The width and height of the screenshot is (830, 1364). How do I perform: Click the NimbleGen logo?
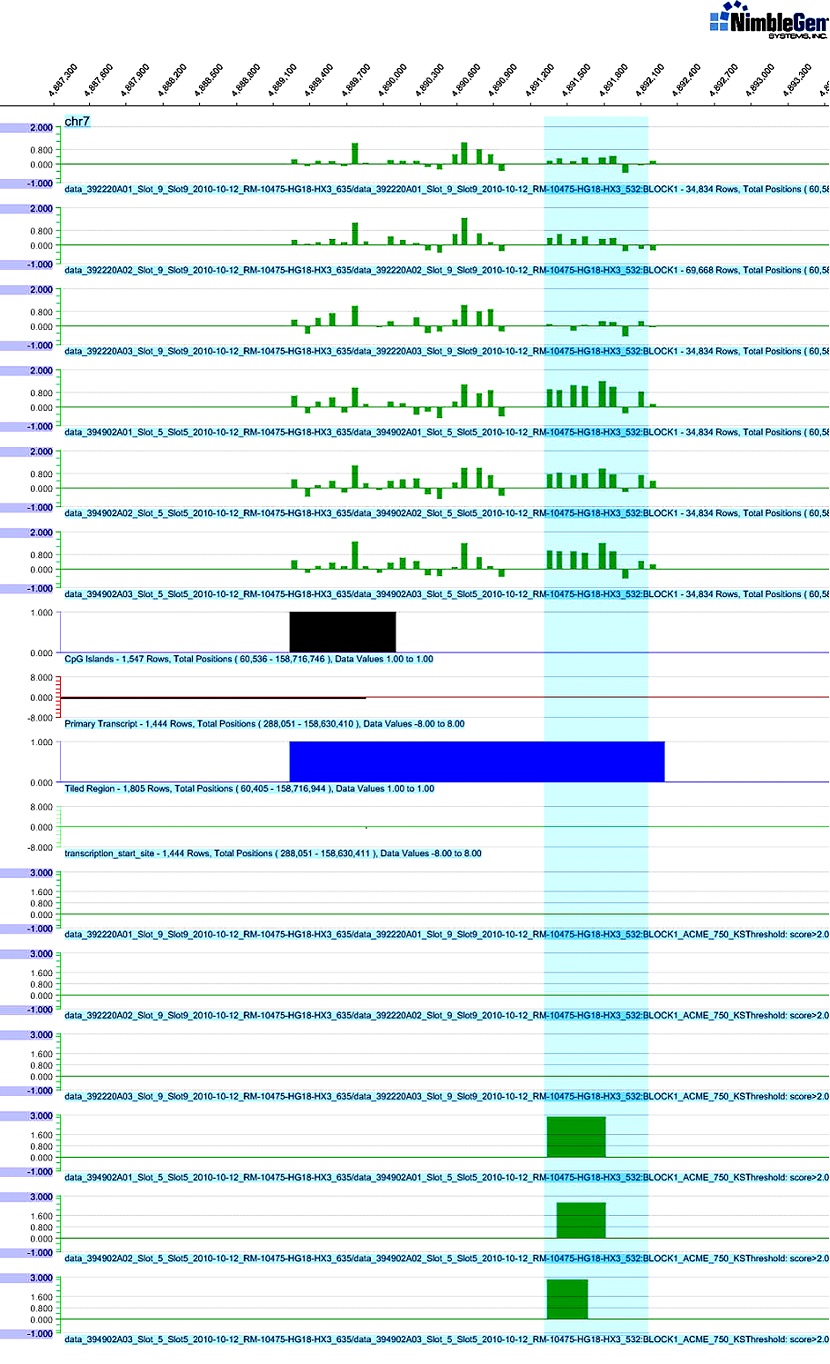tap(766, 20)
